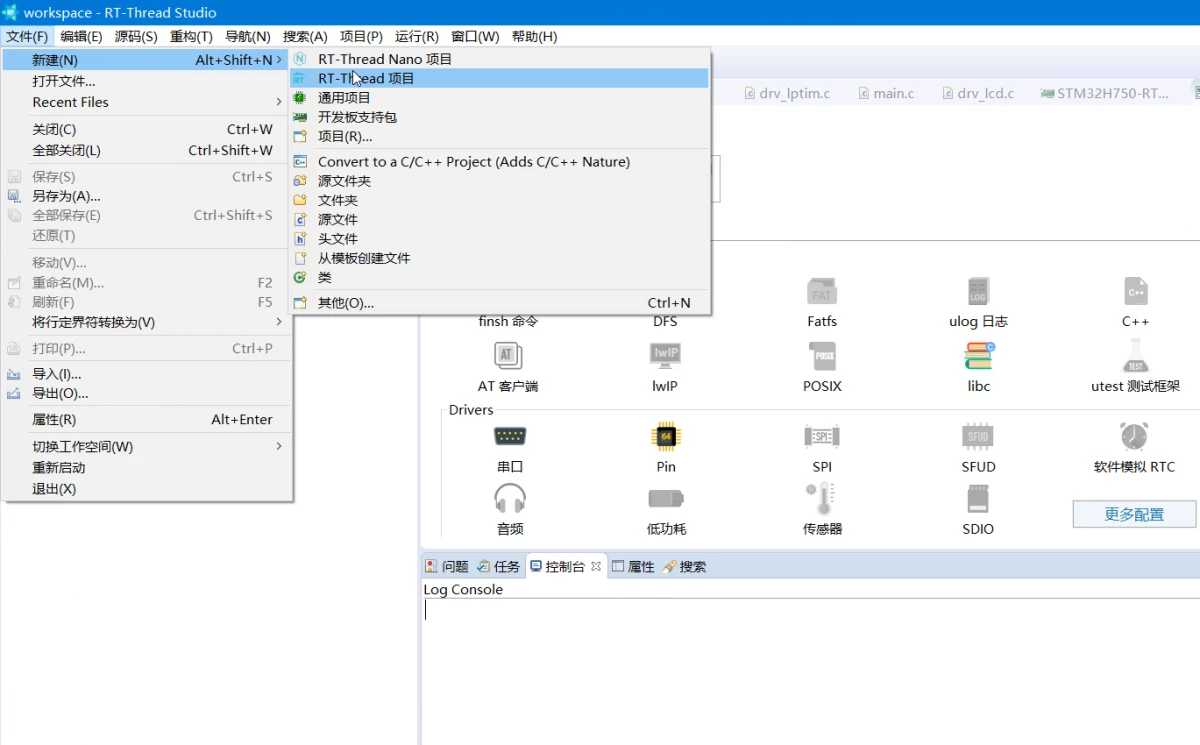Click 项目(R)... submenu entry

pyautogui.click(x=499, y=136)
